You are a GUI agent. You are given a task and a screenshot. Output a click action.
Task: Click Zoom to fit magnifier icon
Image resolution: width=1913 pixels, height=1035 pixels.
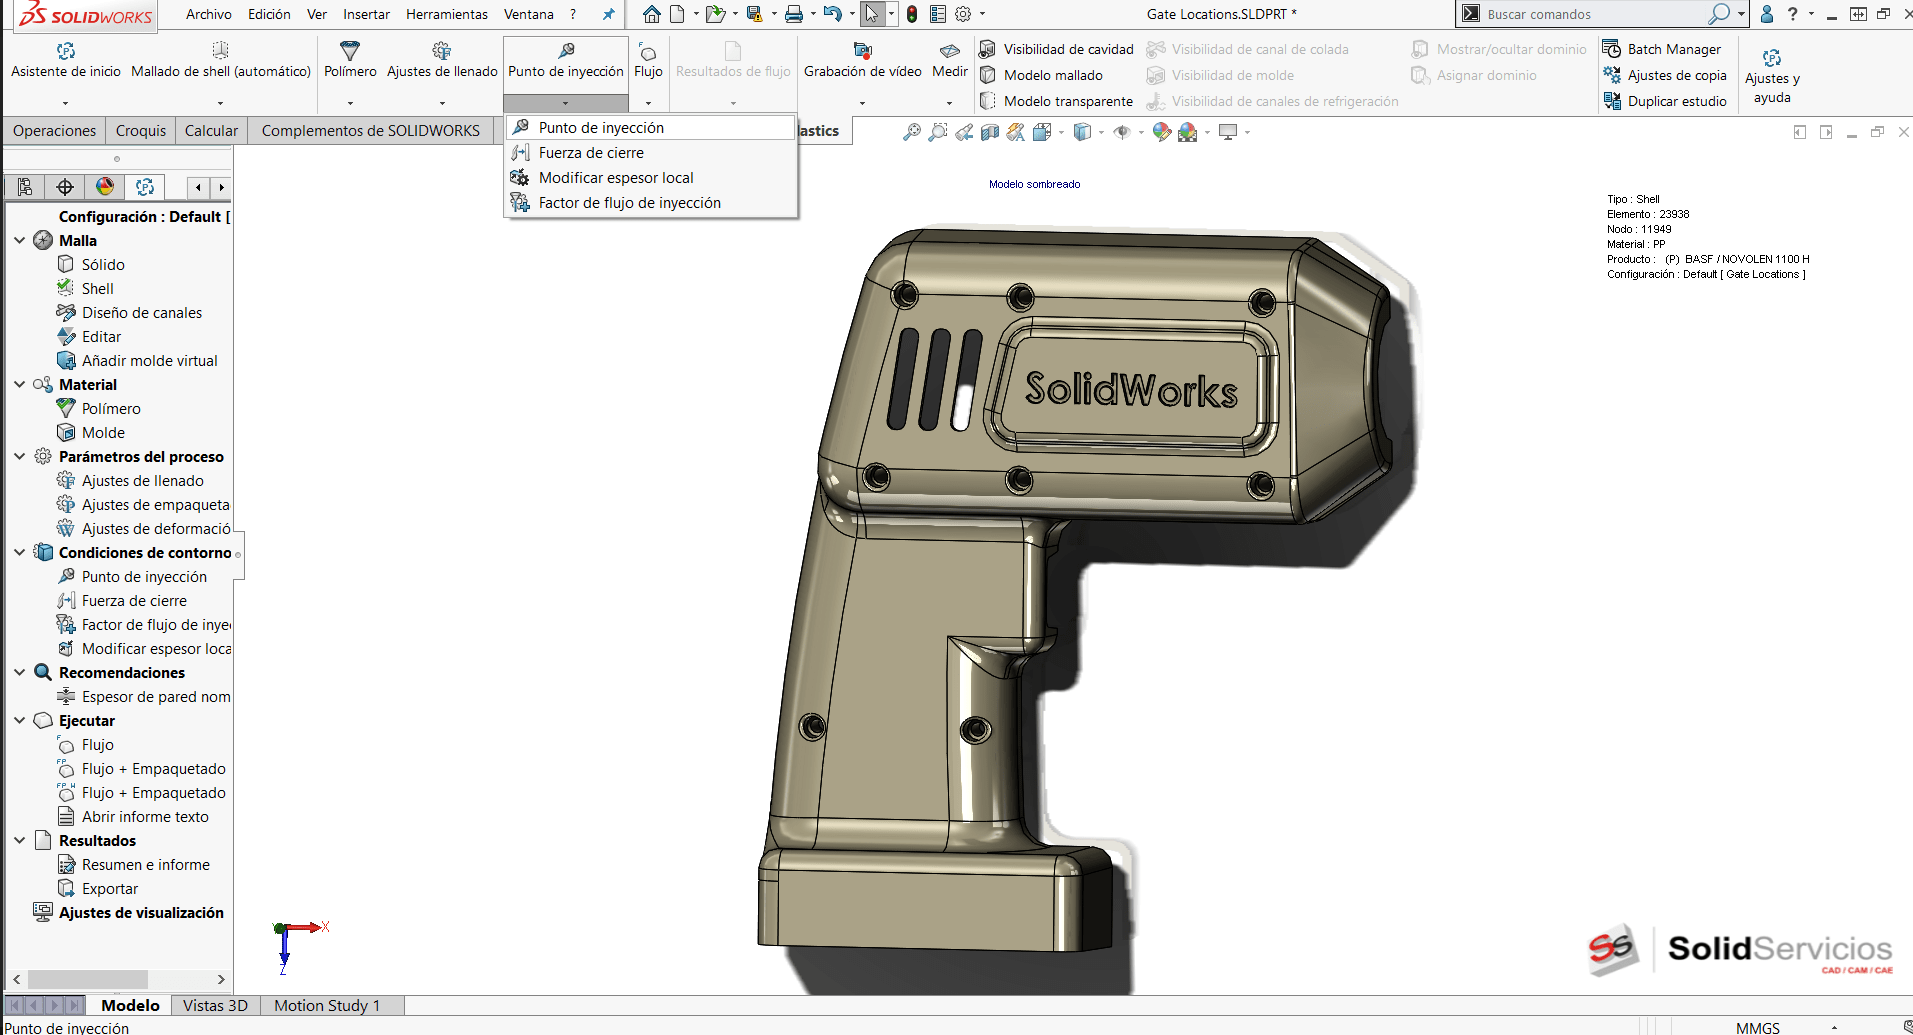[x=911, y=132]
